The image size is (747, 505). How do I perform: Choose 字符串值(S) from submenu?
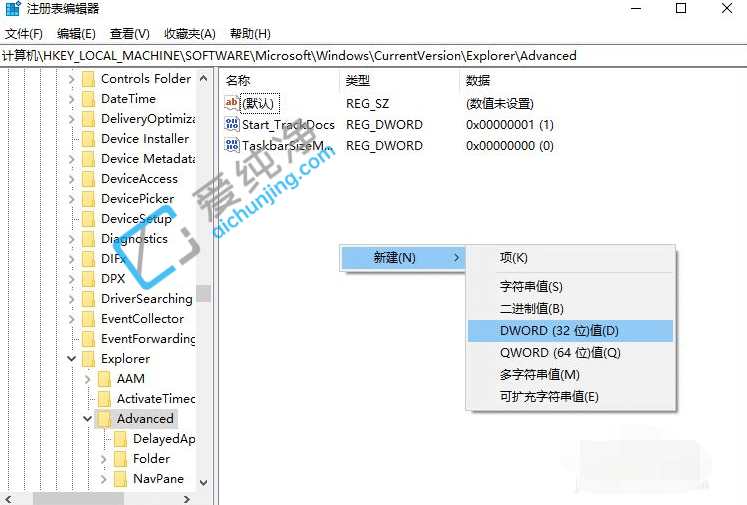tap(570, 286)
